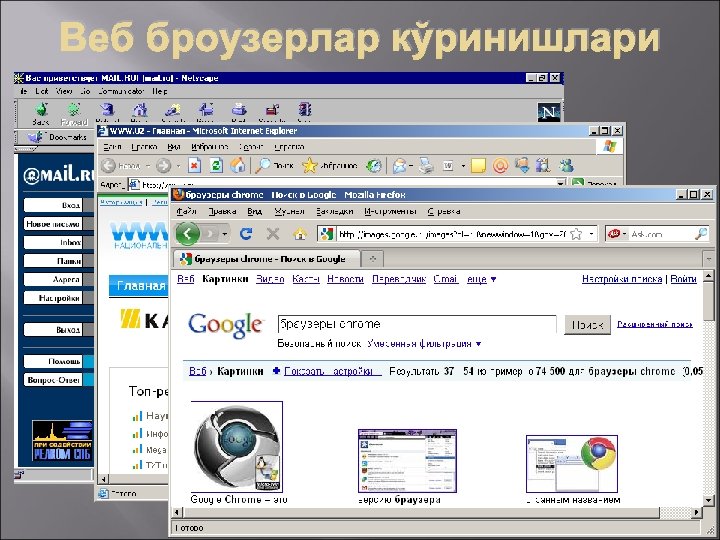
Task: Open safe search filter dropdown arrow
Action: [478, 344]
